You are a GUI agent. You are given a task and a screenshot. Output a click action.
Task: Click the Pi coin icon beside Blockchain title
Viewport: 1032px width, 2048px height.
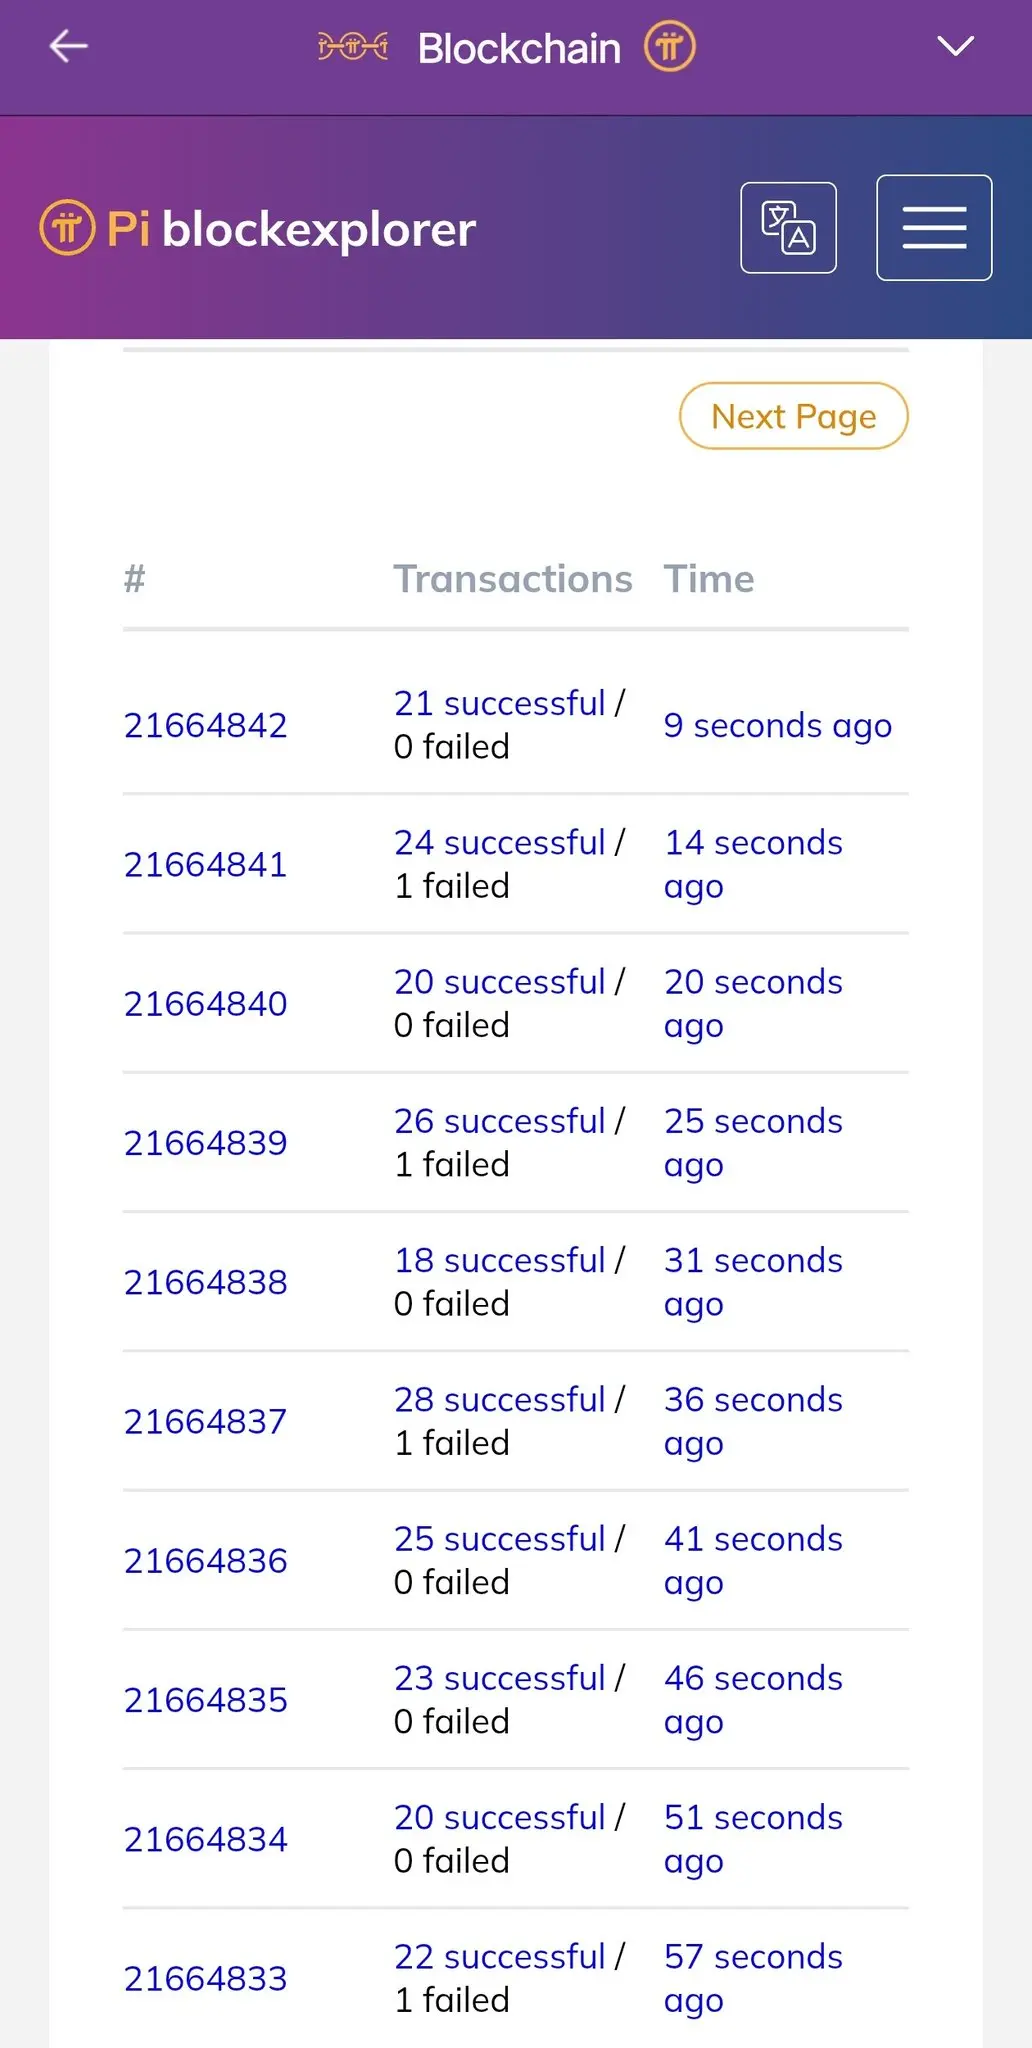click(671, 46)
